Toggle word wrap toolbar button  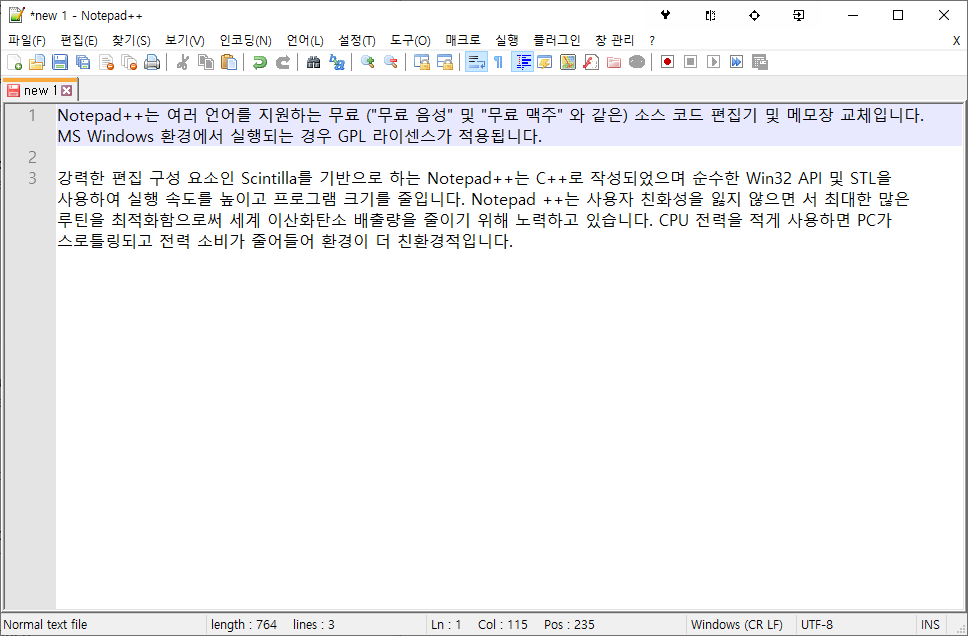(476, 62)
